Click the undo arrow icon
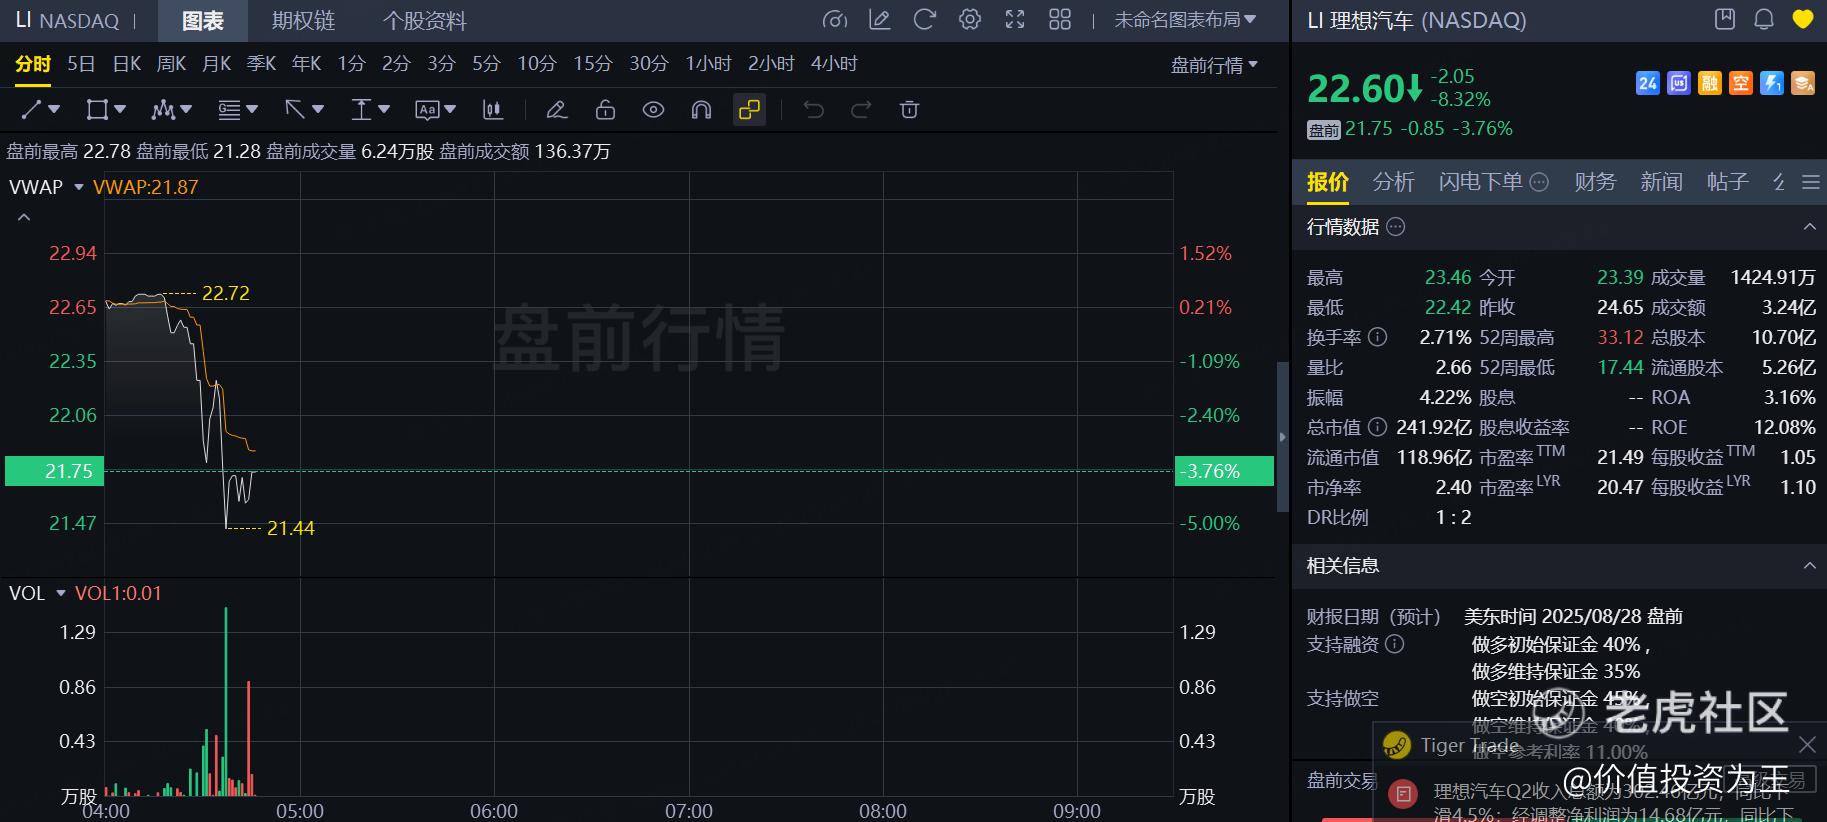 pyautogui.click(x=814, y=109)
